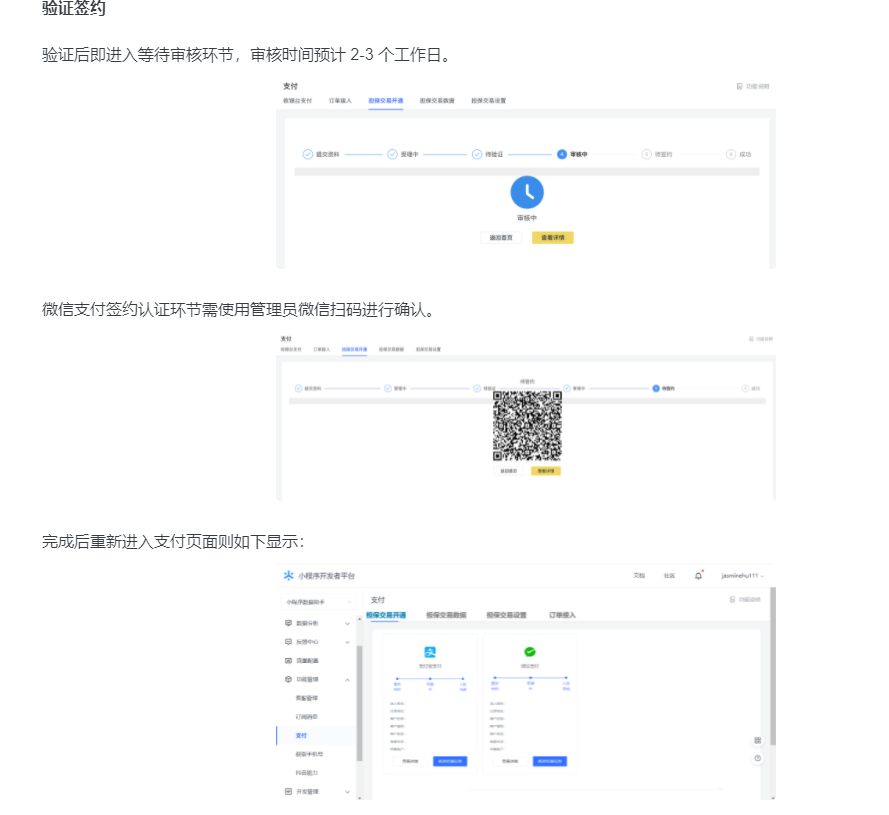Image resolution: width=889 pixels, height=815 pixels.
Task: Click the 数据分析 sidebar icon
Action: click(x=288, y=623)
